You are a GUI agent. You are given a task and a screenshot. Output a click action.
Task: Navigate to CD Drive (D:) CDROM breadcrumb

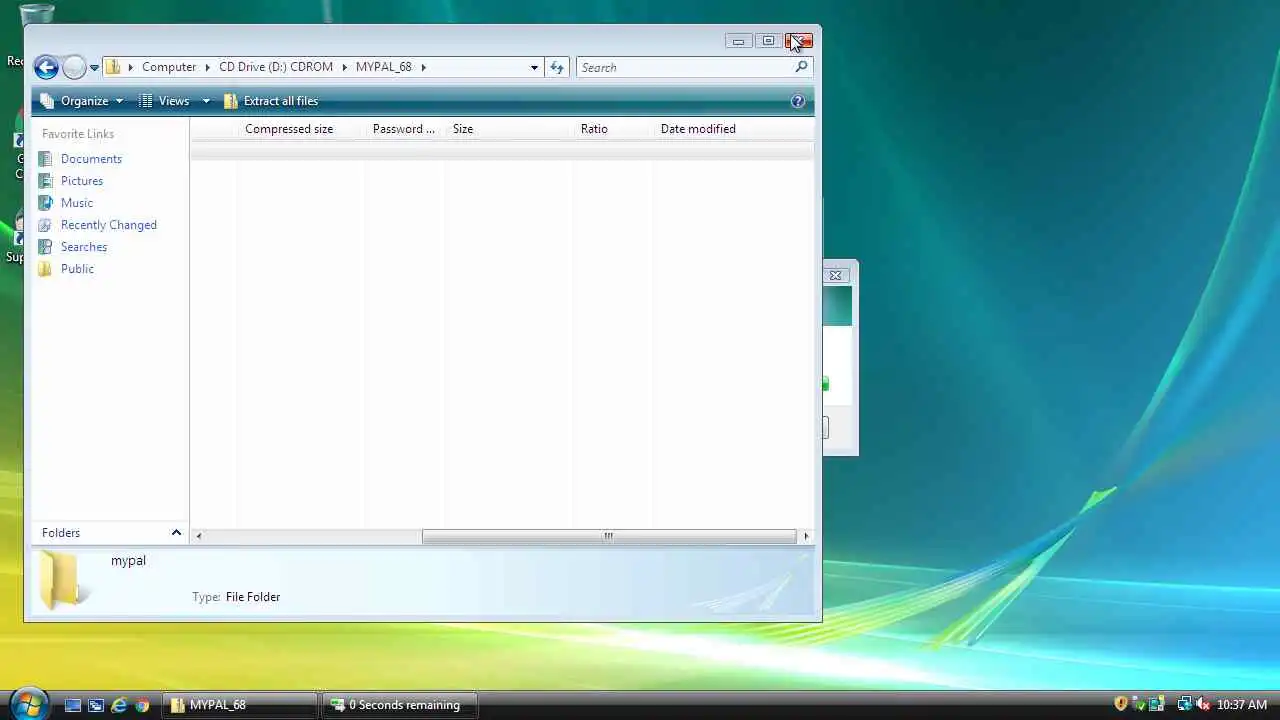[276, 67]
